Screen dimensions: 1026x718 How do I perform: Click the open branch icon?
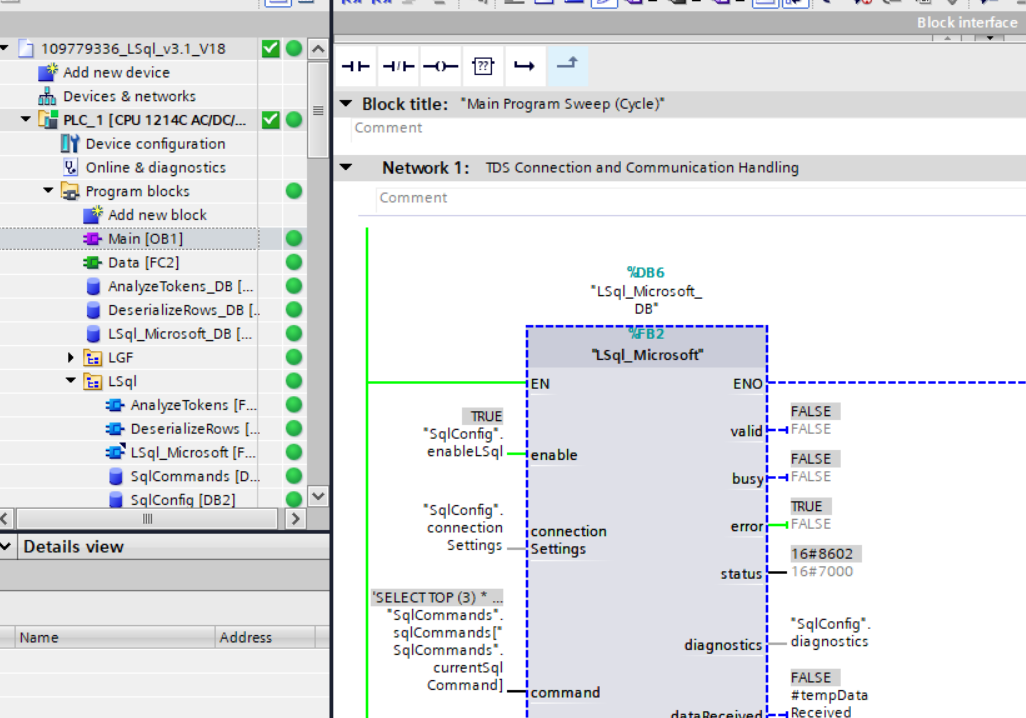pos(524,67)
